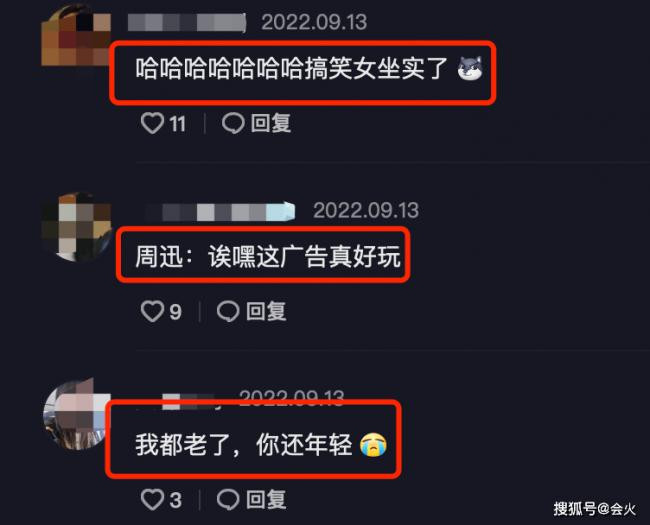This screenshot has height=525, width=650.
Task: Open the third commenter's avatar
Action: 76,414
